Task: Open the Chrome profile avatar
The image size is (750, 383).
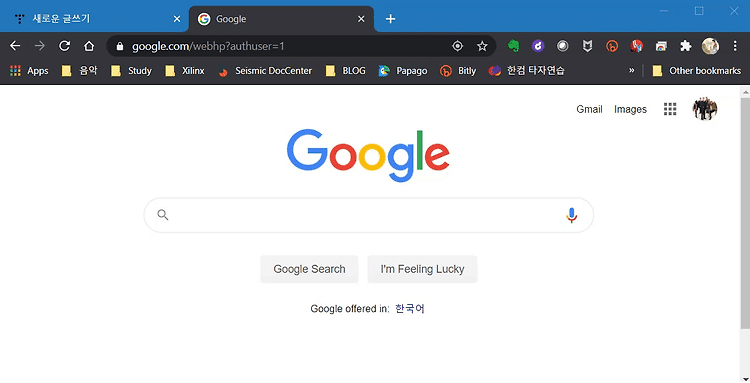Action: [x=710, y=46]
